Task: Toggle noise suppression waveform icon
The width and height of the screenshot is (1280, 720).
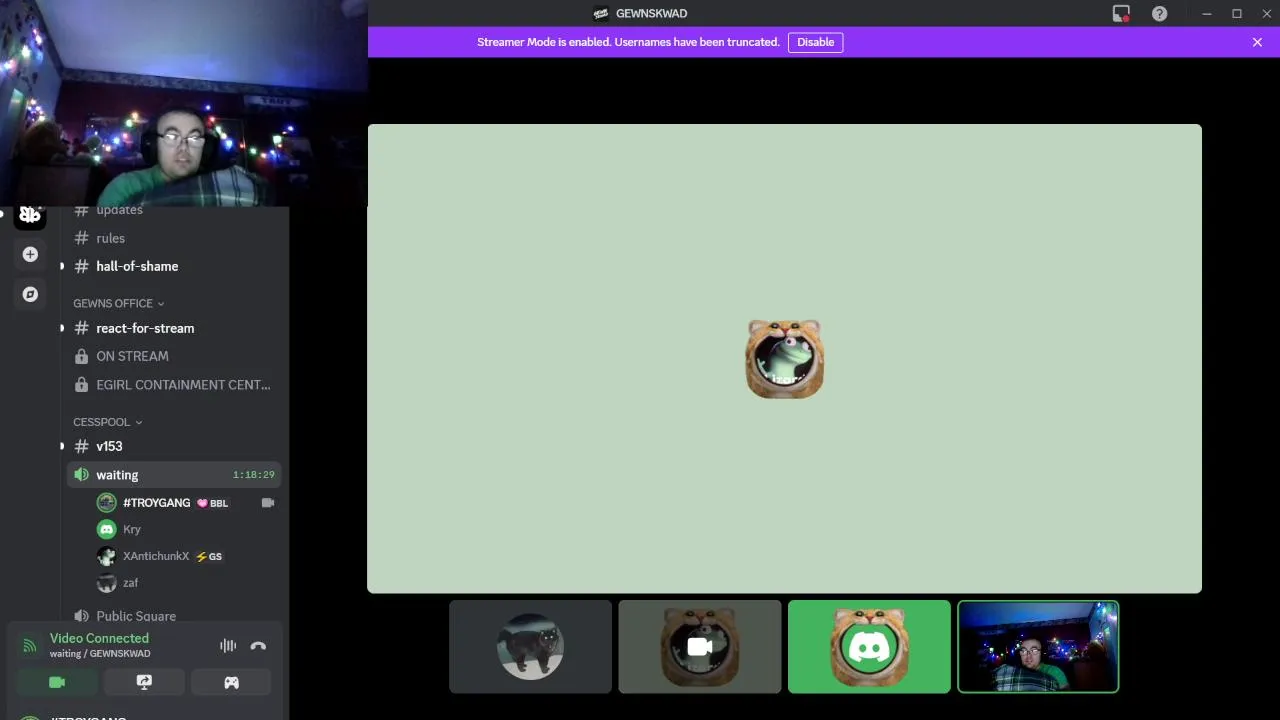Action: tap(228, 646)
